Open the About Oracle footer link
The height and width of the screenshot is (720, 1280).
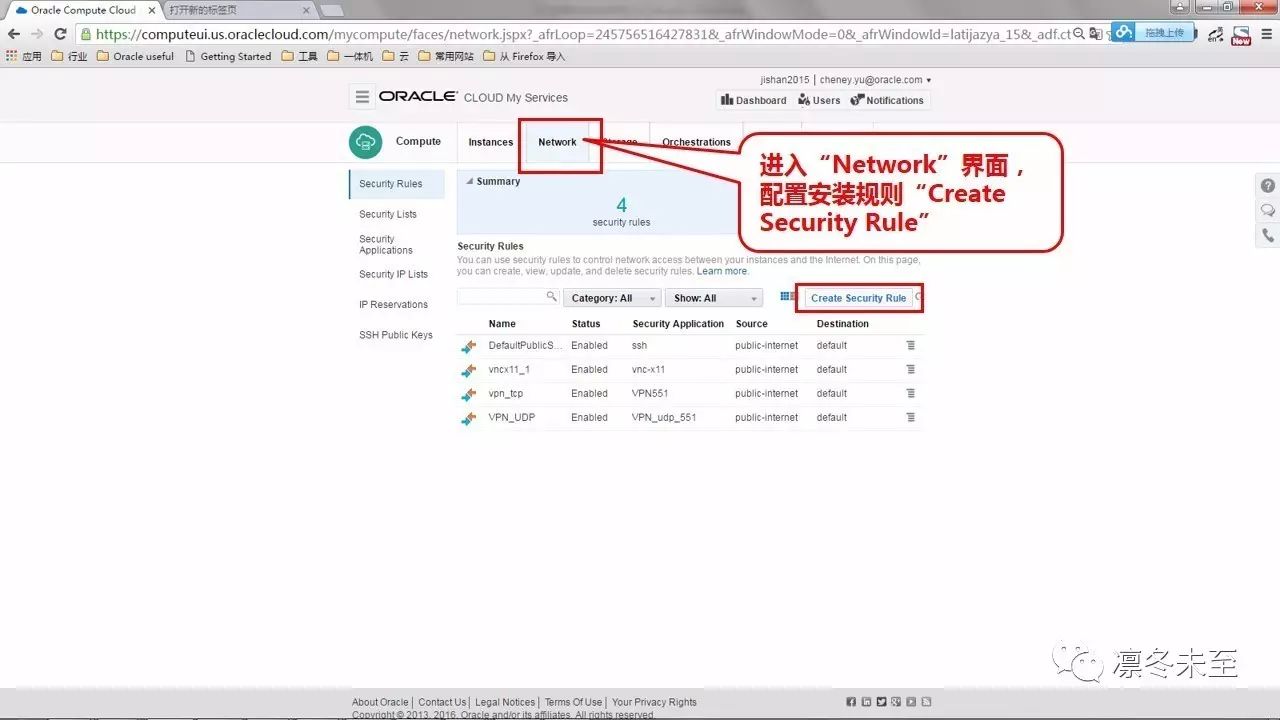click(x=380, y=702)
